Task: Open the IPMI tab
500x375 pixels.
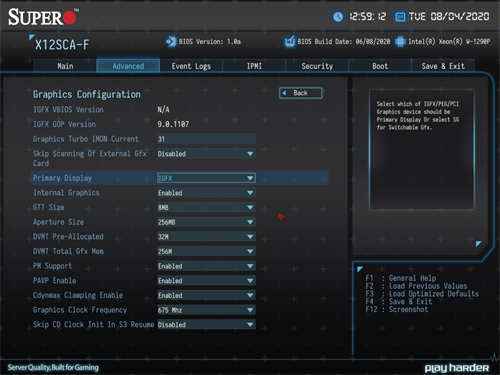Action: tap(254, 66)
